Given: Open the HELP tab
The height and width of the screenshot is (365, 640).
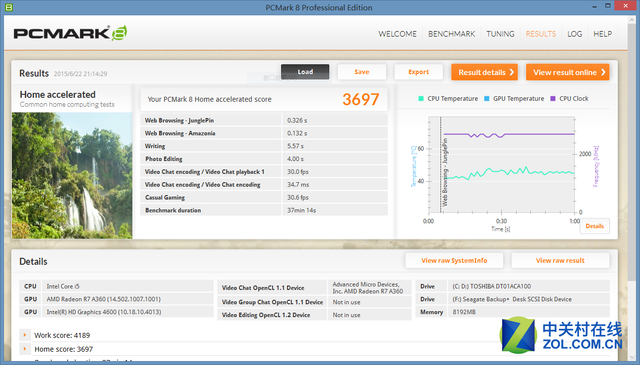Looking at the screenshot, I should [x=602, y=34].
